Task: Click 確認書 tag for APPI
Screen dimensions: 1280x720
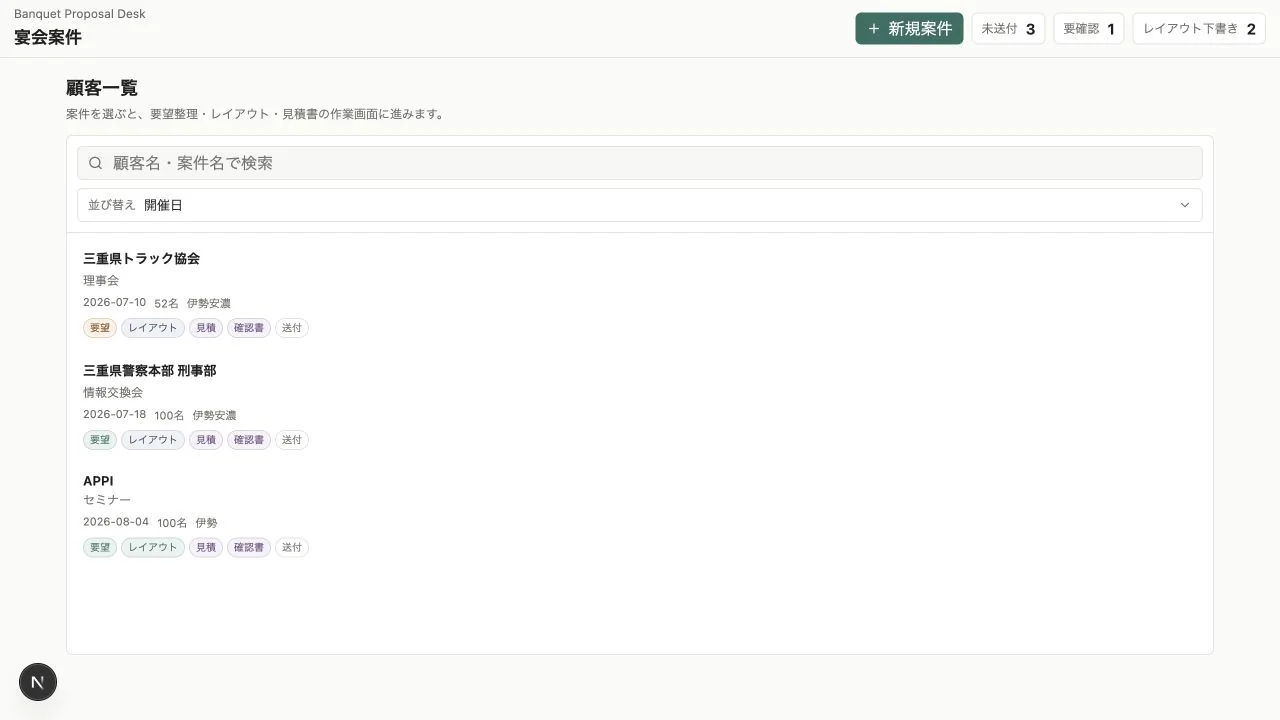Action: pyautogui.click(x=249, y=548)
